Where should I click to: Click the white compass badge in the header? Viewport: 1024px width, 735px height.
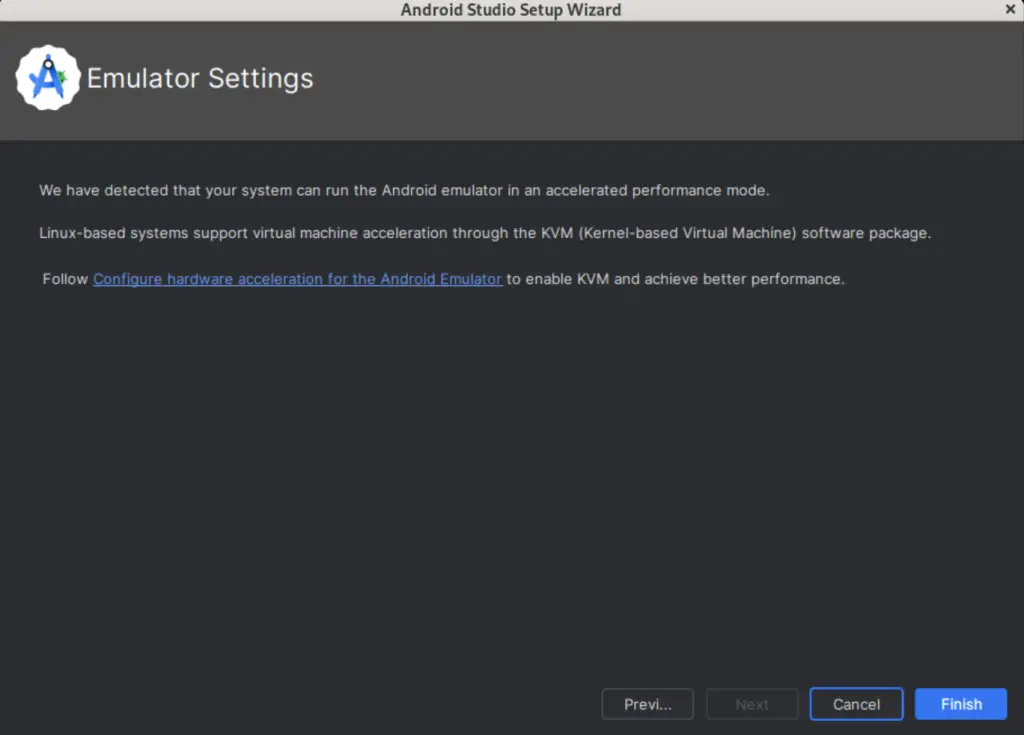tap(47, 76)
